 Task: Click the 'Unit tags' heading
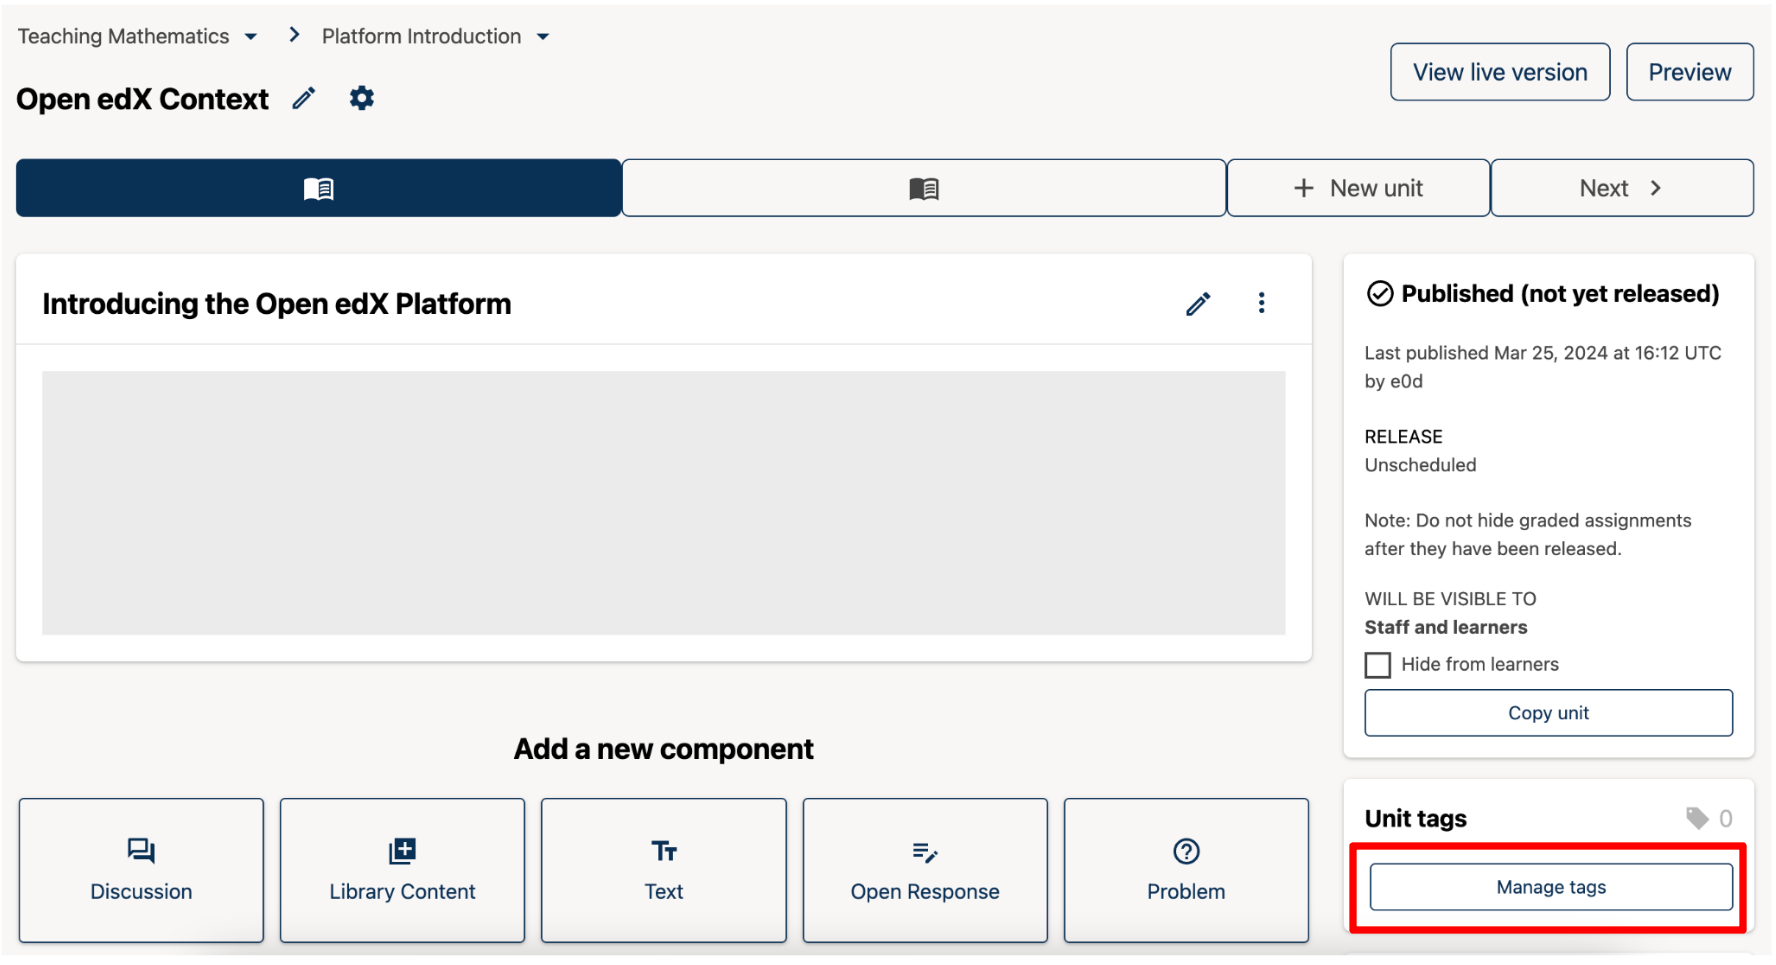tap(1416, 819)
